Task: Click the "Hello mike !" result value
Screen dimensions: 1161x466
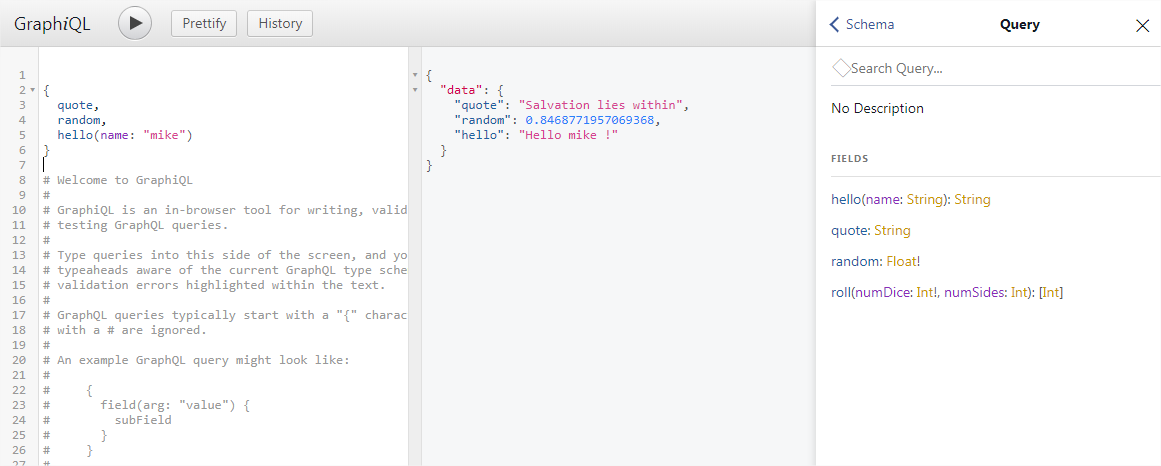Action: coord(568,135)
